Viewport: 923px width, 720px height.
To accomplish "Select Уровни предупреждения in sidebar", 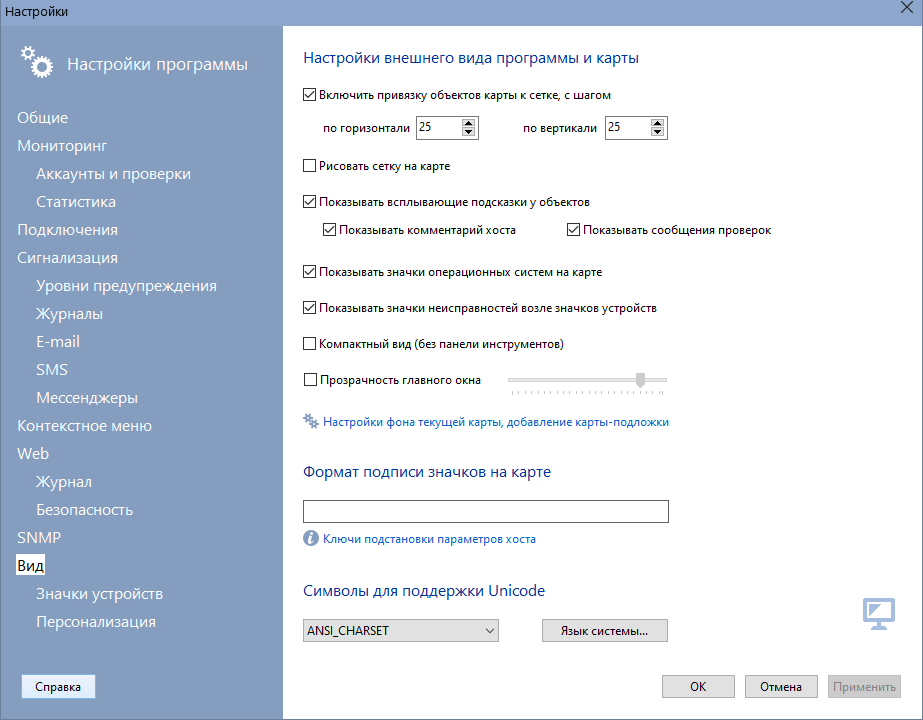I will pos(127,286).
